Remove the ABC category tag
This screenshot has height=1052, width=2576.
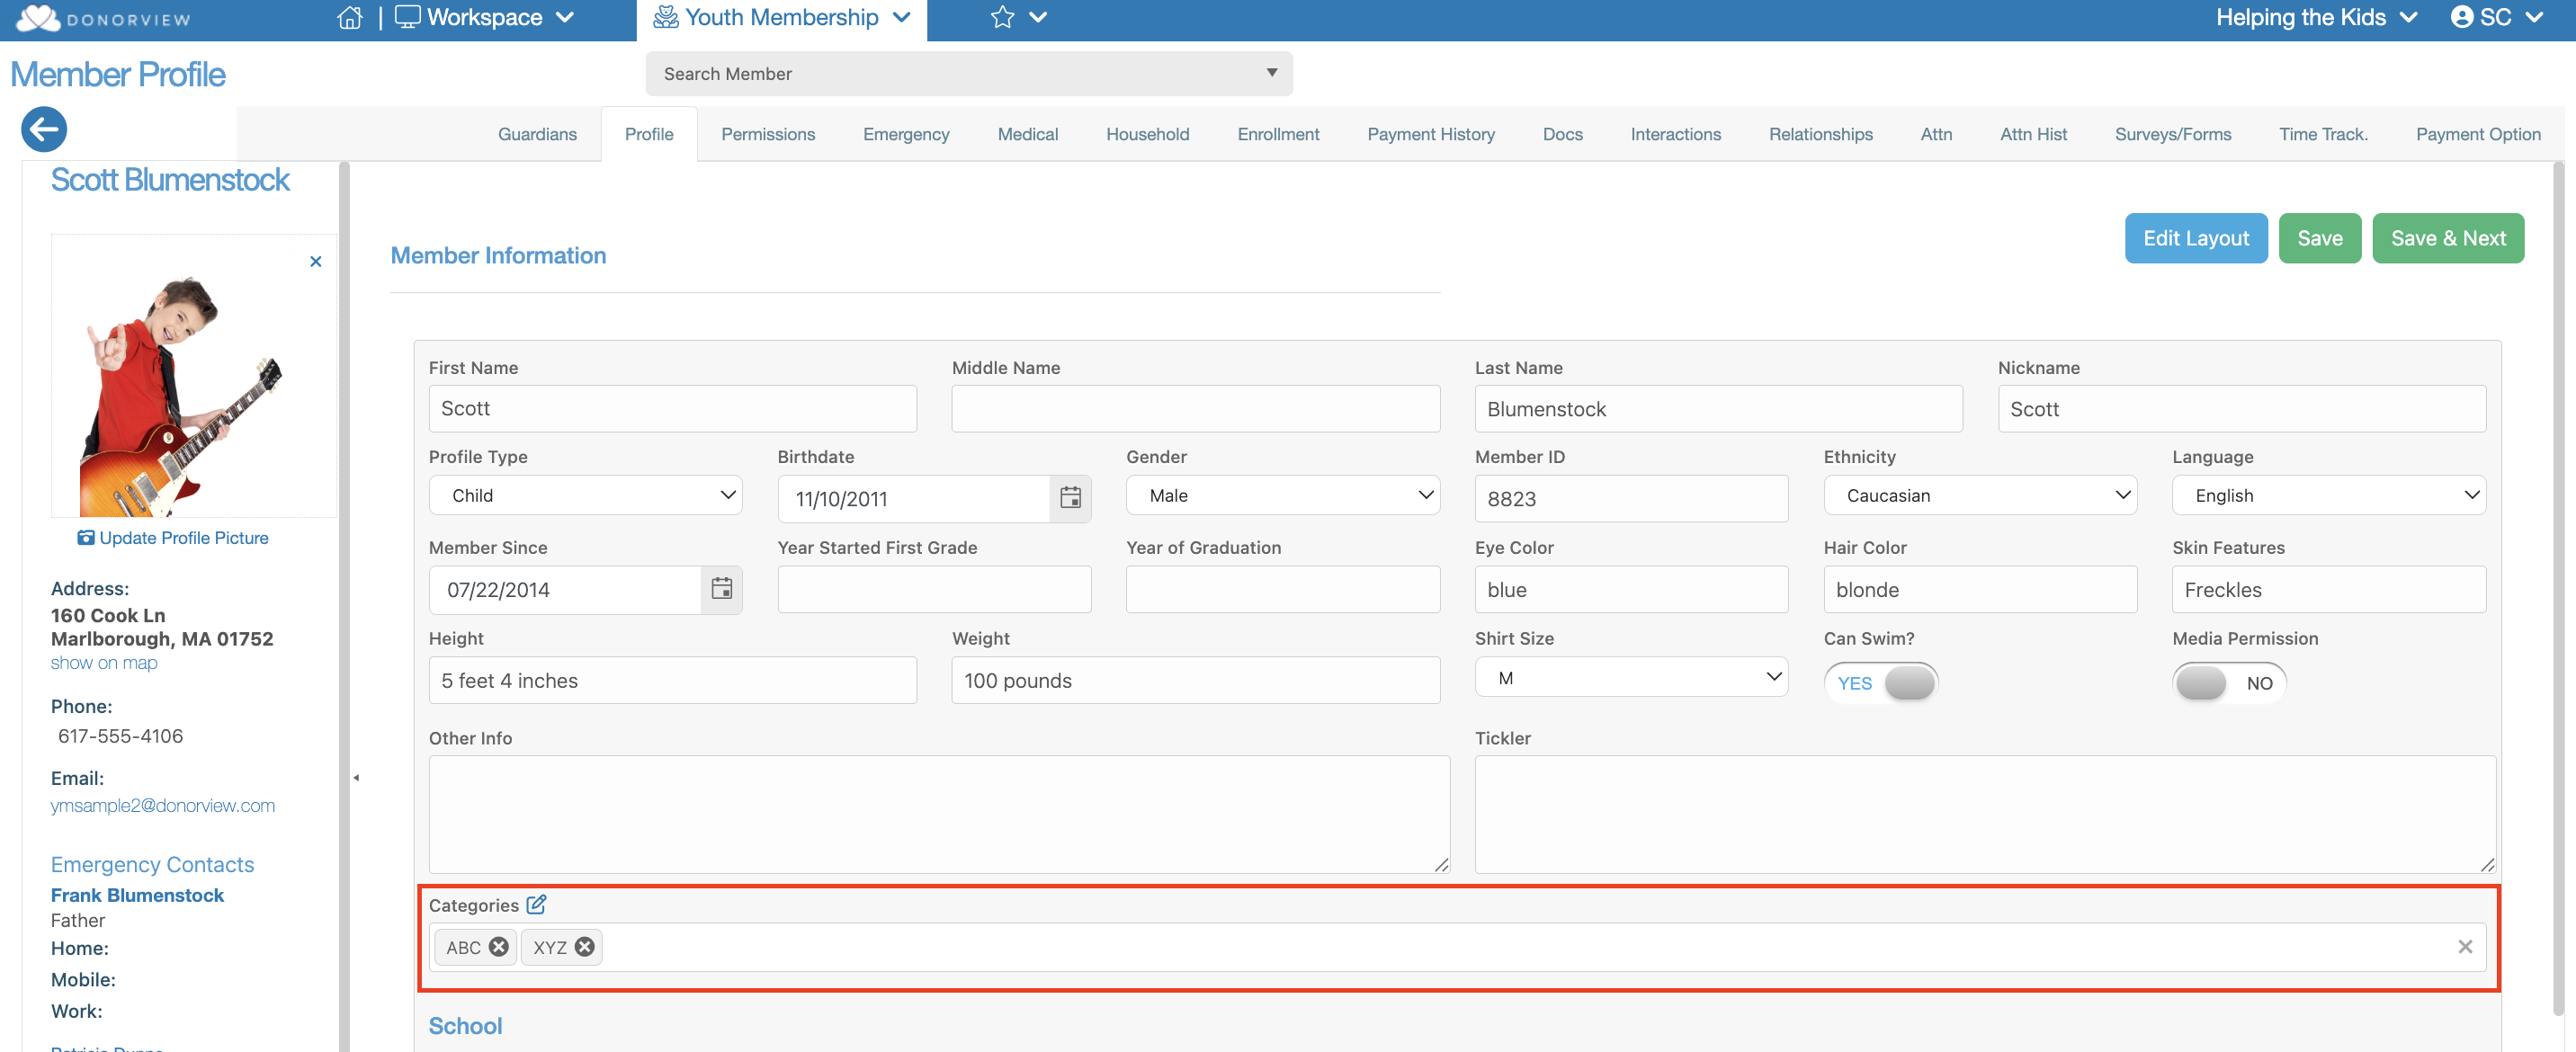[498, 946]
